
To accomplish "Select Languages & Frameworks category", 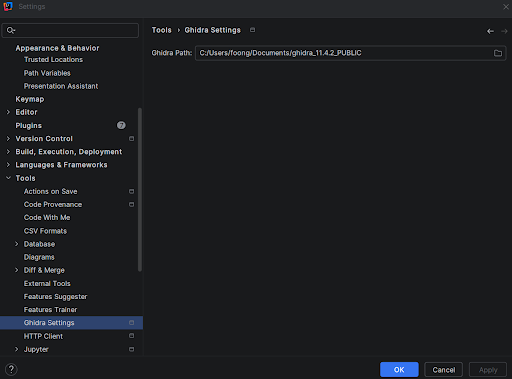I will 61,165.
